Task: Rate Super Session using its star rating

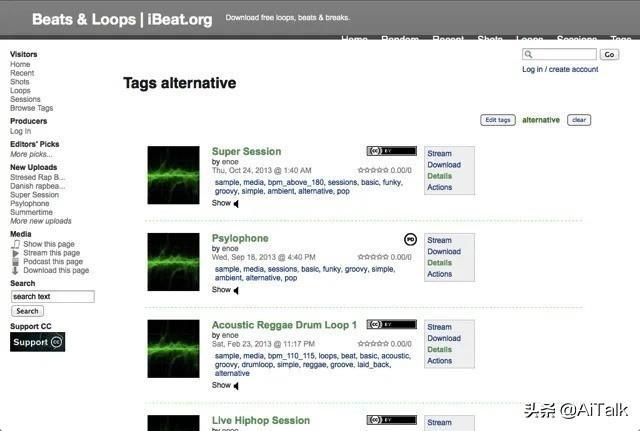Action: 373,170
